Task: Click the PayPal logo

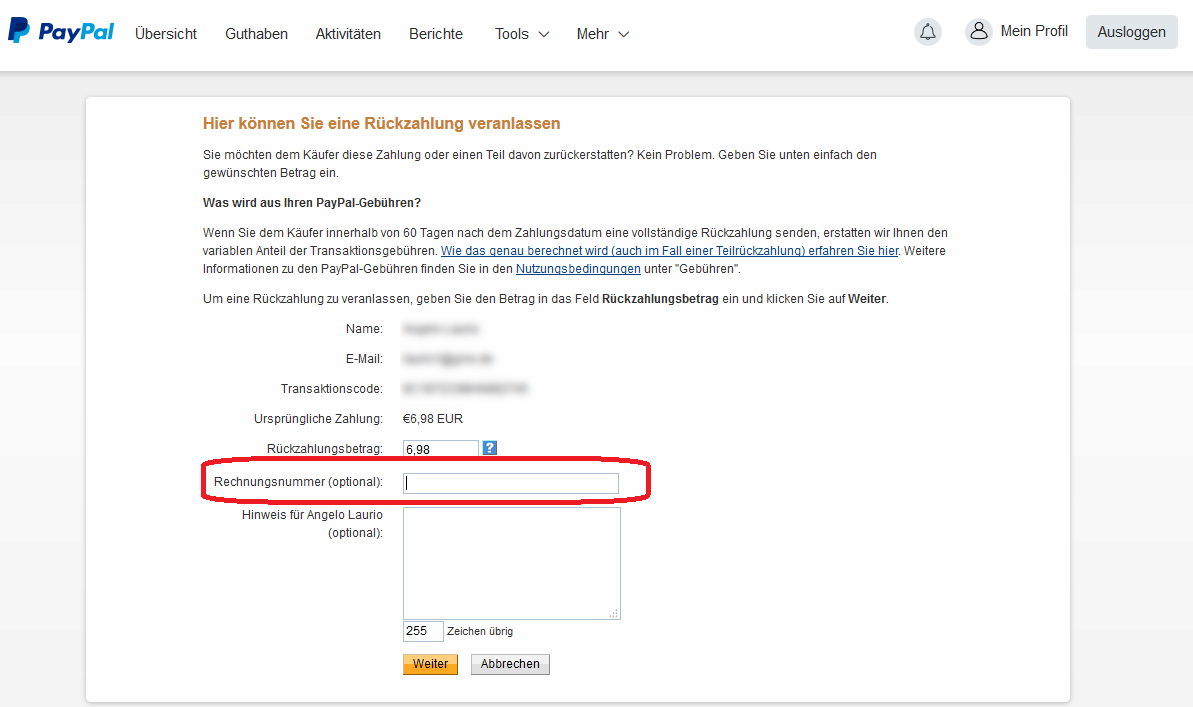Action: pyautogui.click(x=61, y=32)
